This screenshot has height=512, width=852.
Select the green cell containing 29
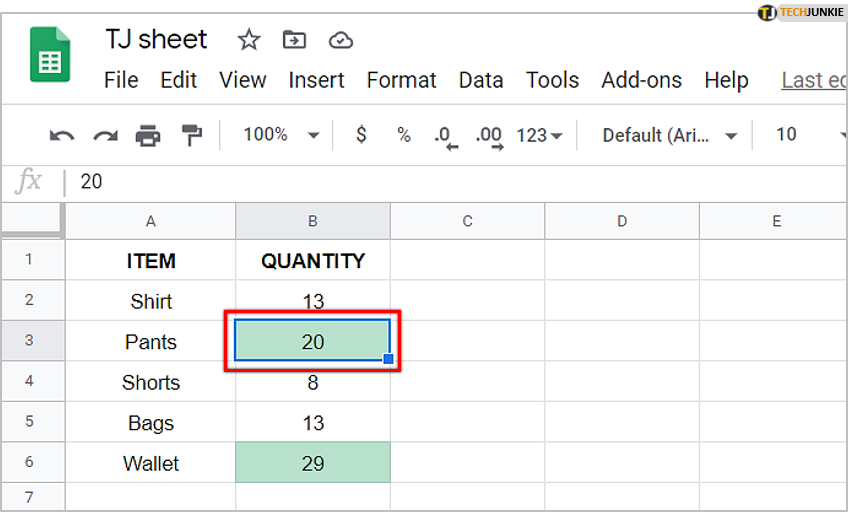pos(313,463)
